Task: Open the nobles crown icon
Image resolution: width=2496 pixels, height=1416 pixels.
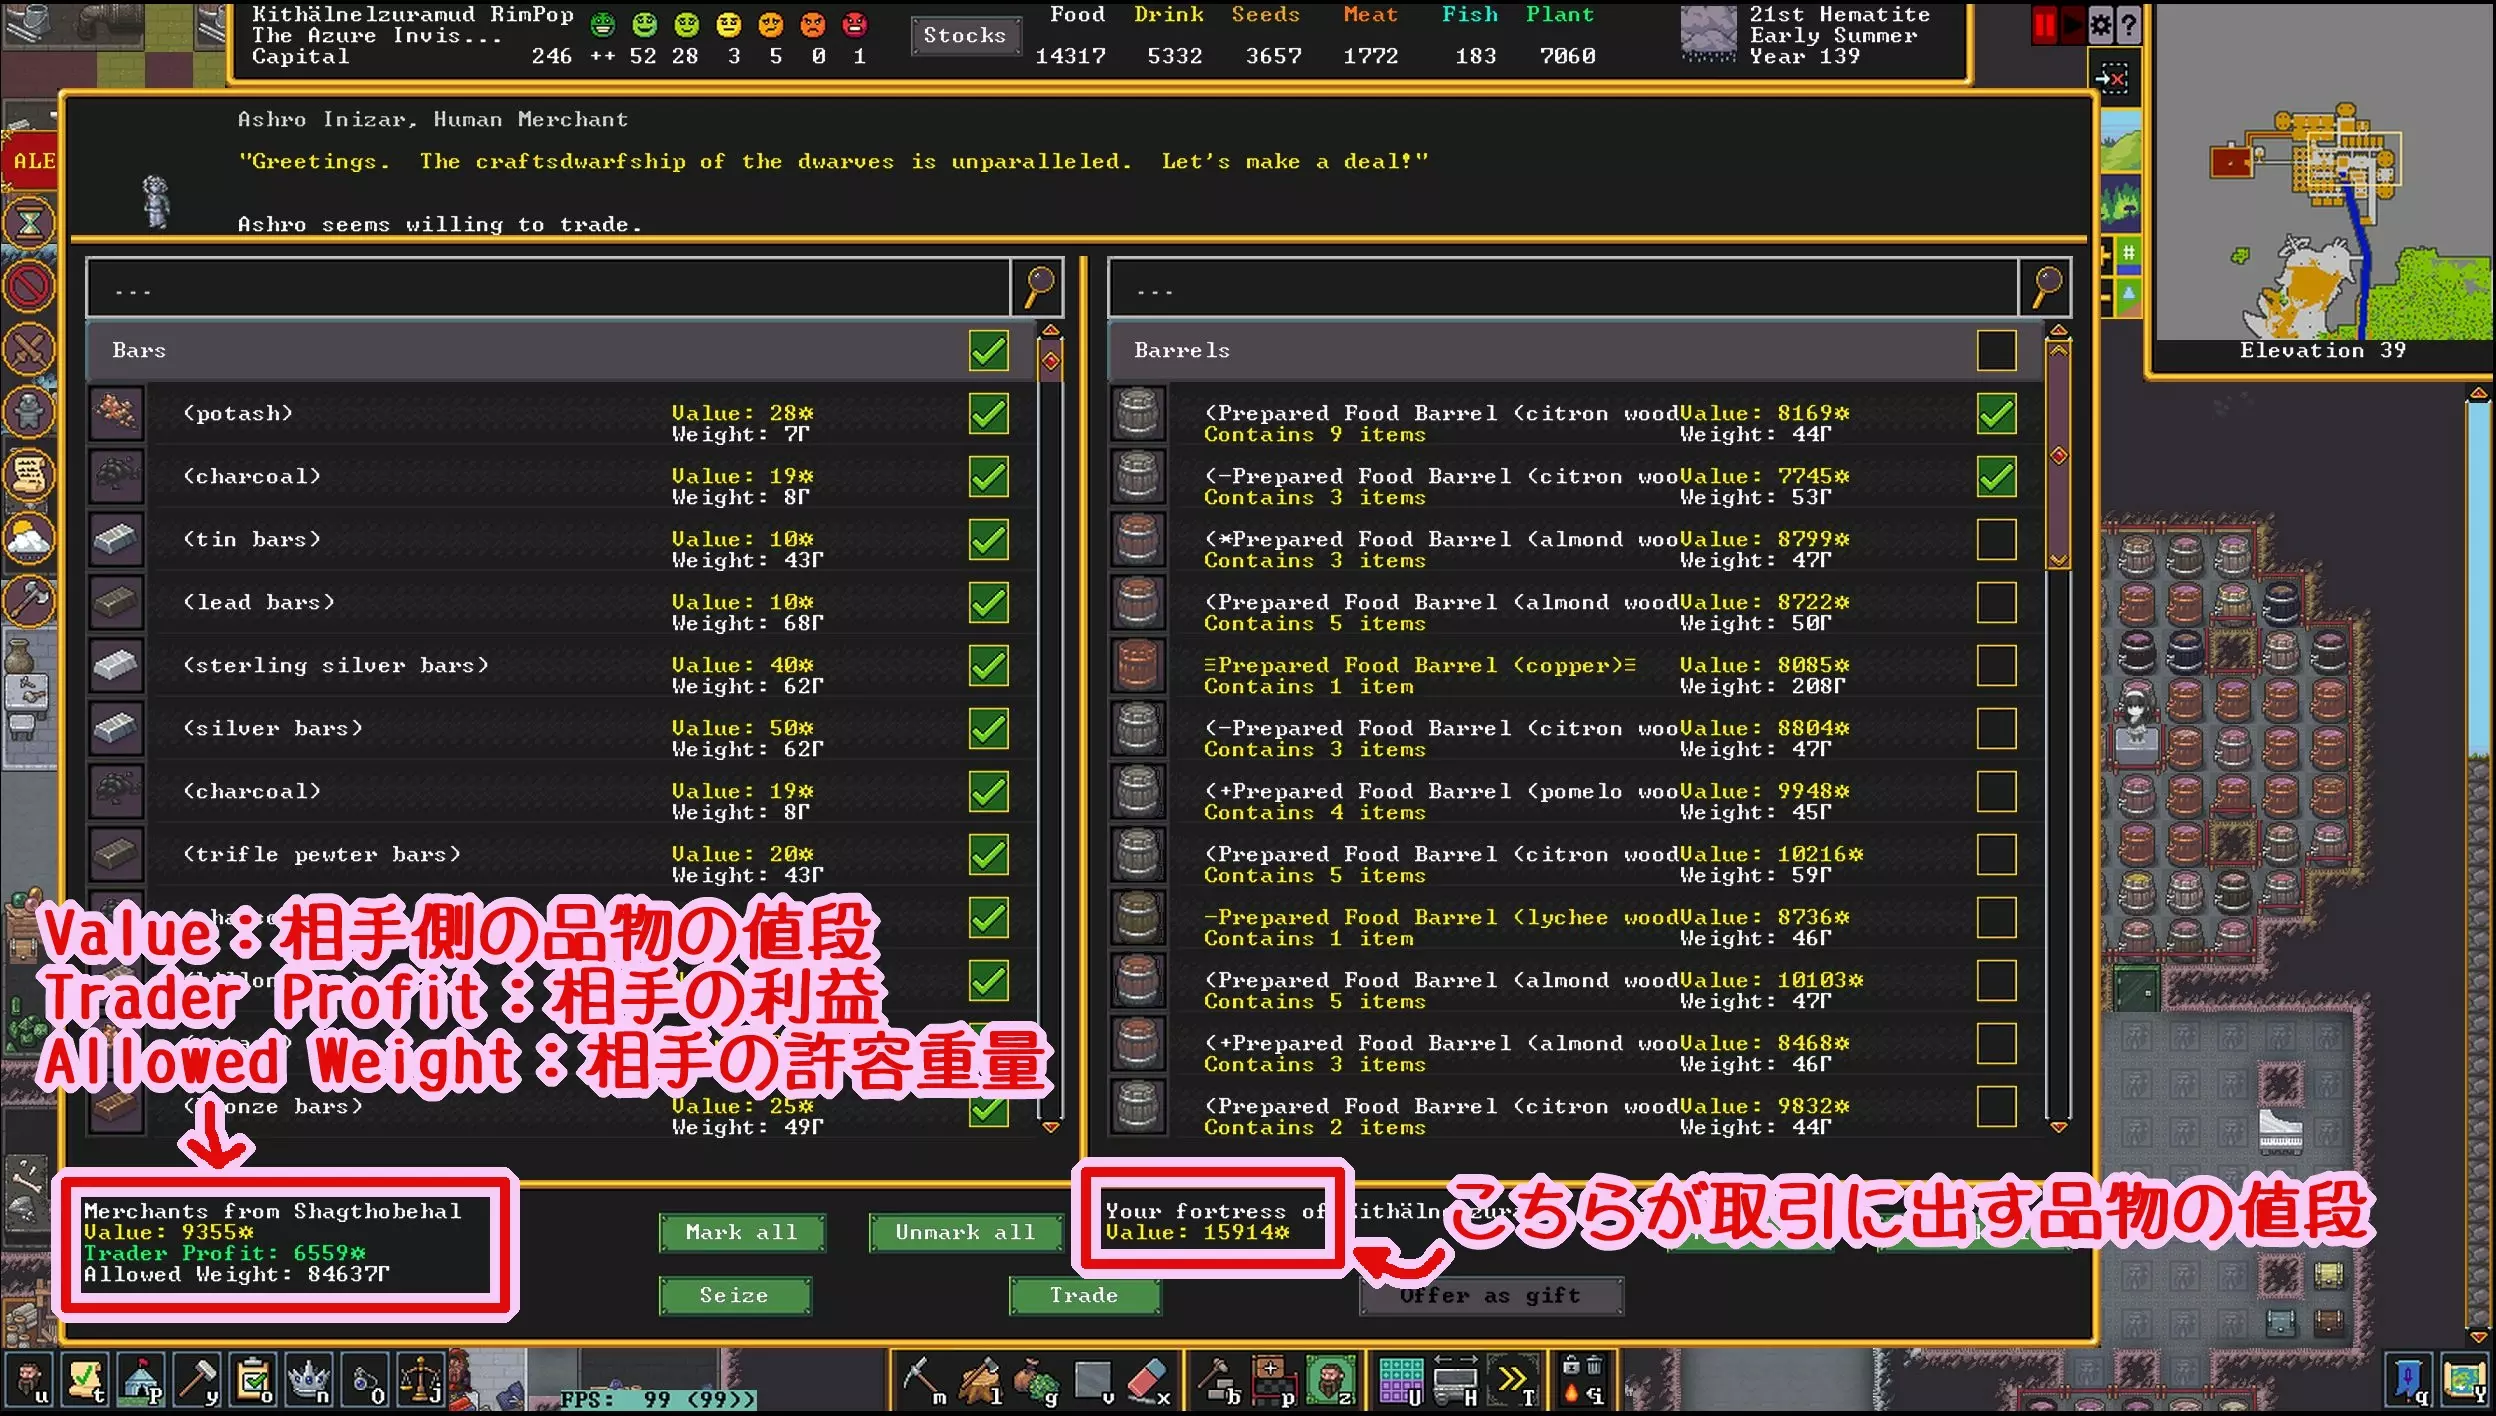Action: click(309, 1380)
